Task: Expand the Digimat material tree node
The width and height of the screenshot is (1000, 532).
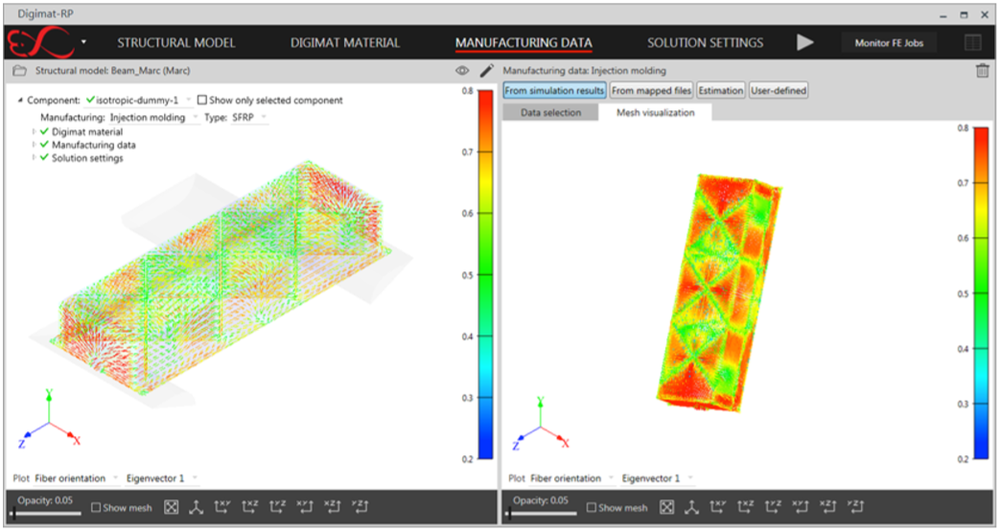Action: pos(34,131)
